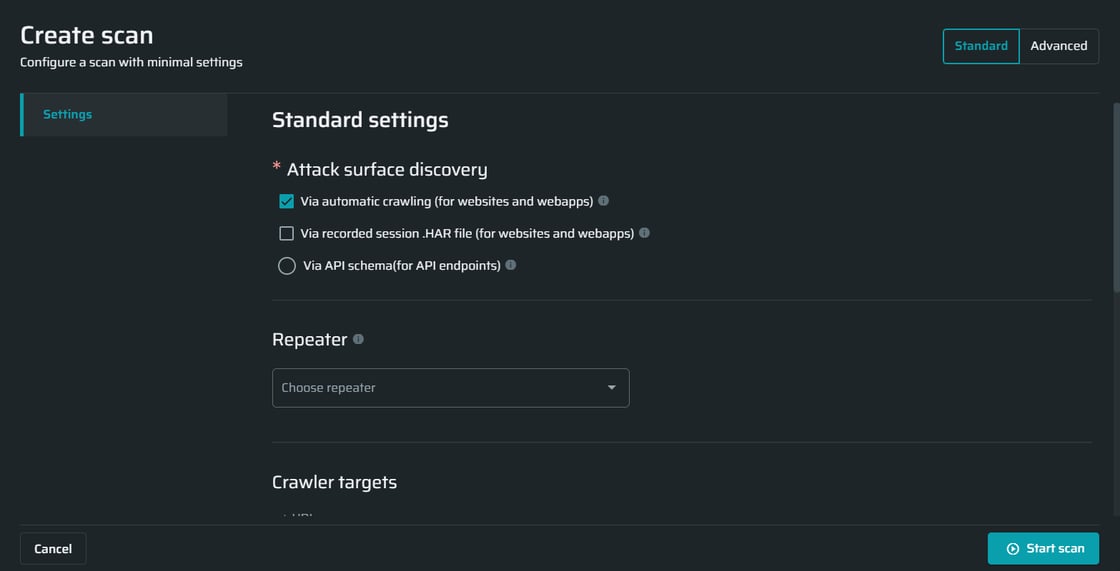
Task: Click the Crawler targets section heading
Action: click(334, 482)
